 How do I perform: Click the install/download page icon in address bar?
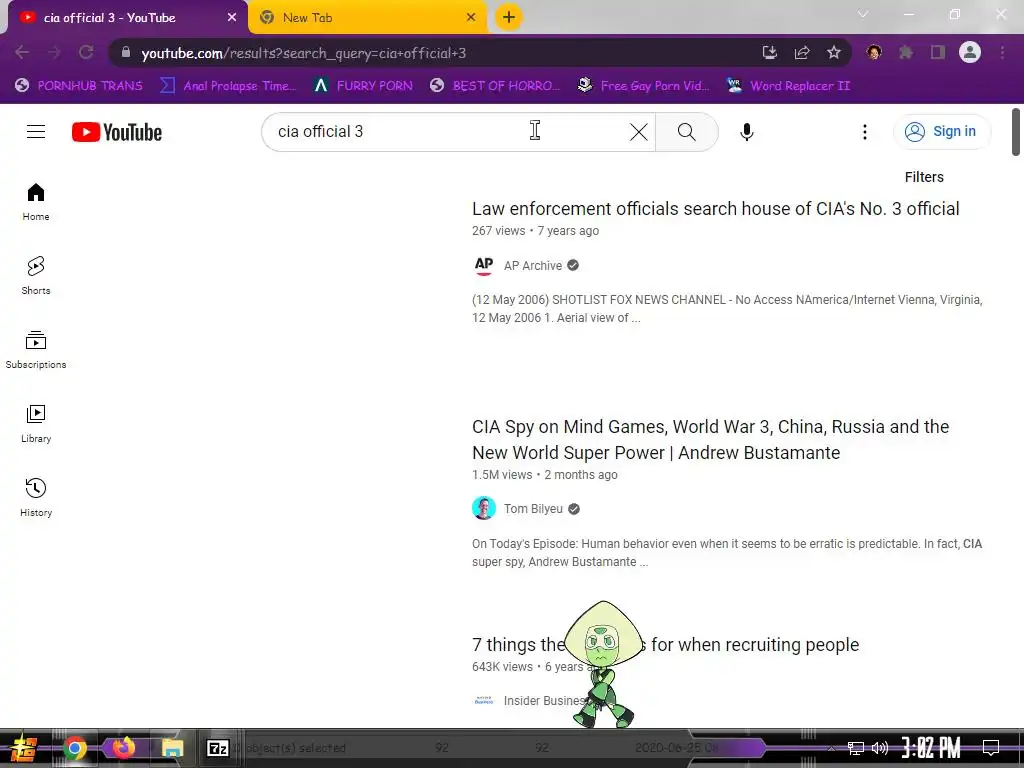[x=770, y=52]
